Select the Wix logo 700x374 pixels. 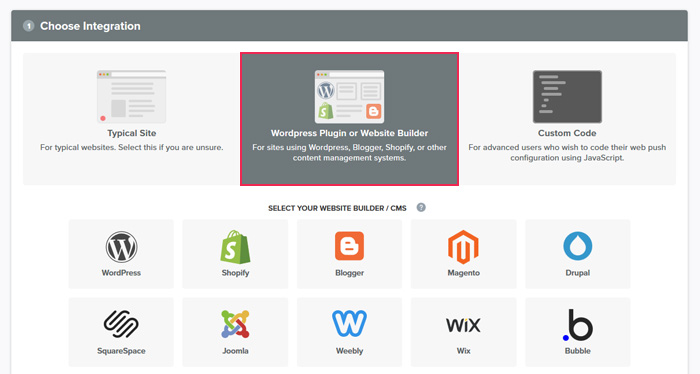(463, 324)
